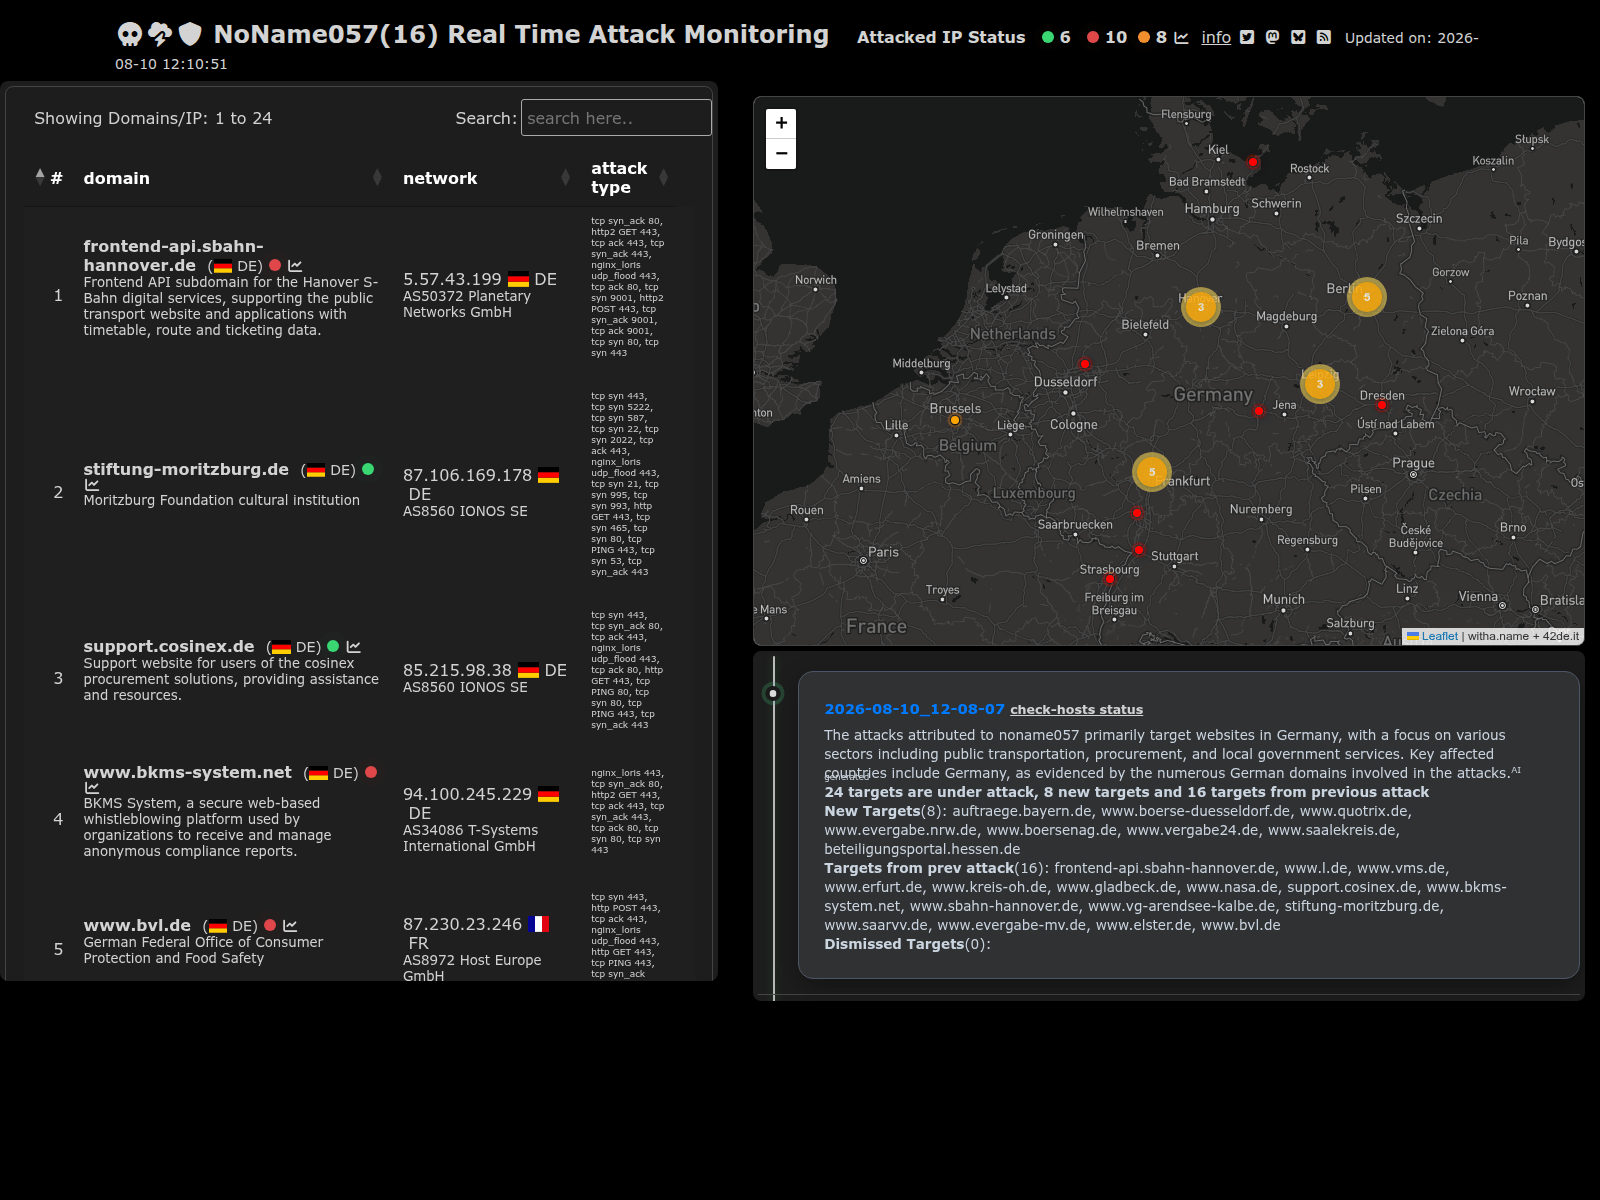
Task: Open the chart icon for www.bvl.de
Action: (290, 926)
